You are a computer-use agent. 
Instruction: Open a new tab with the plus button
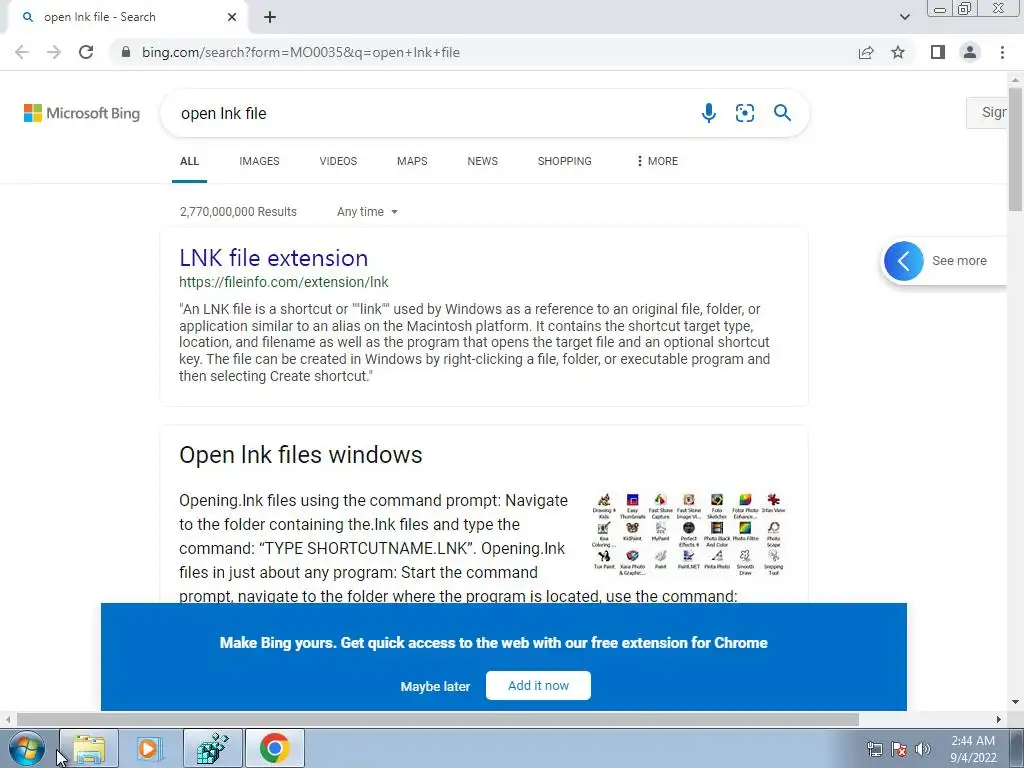pos(270,18)
